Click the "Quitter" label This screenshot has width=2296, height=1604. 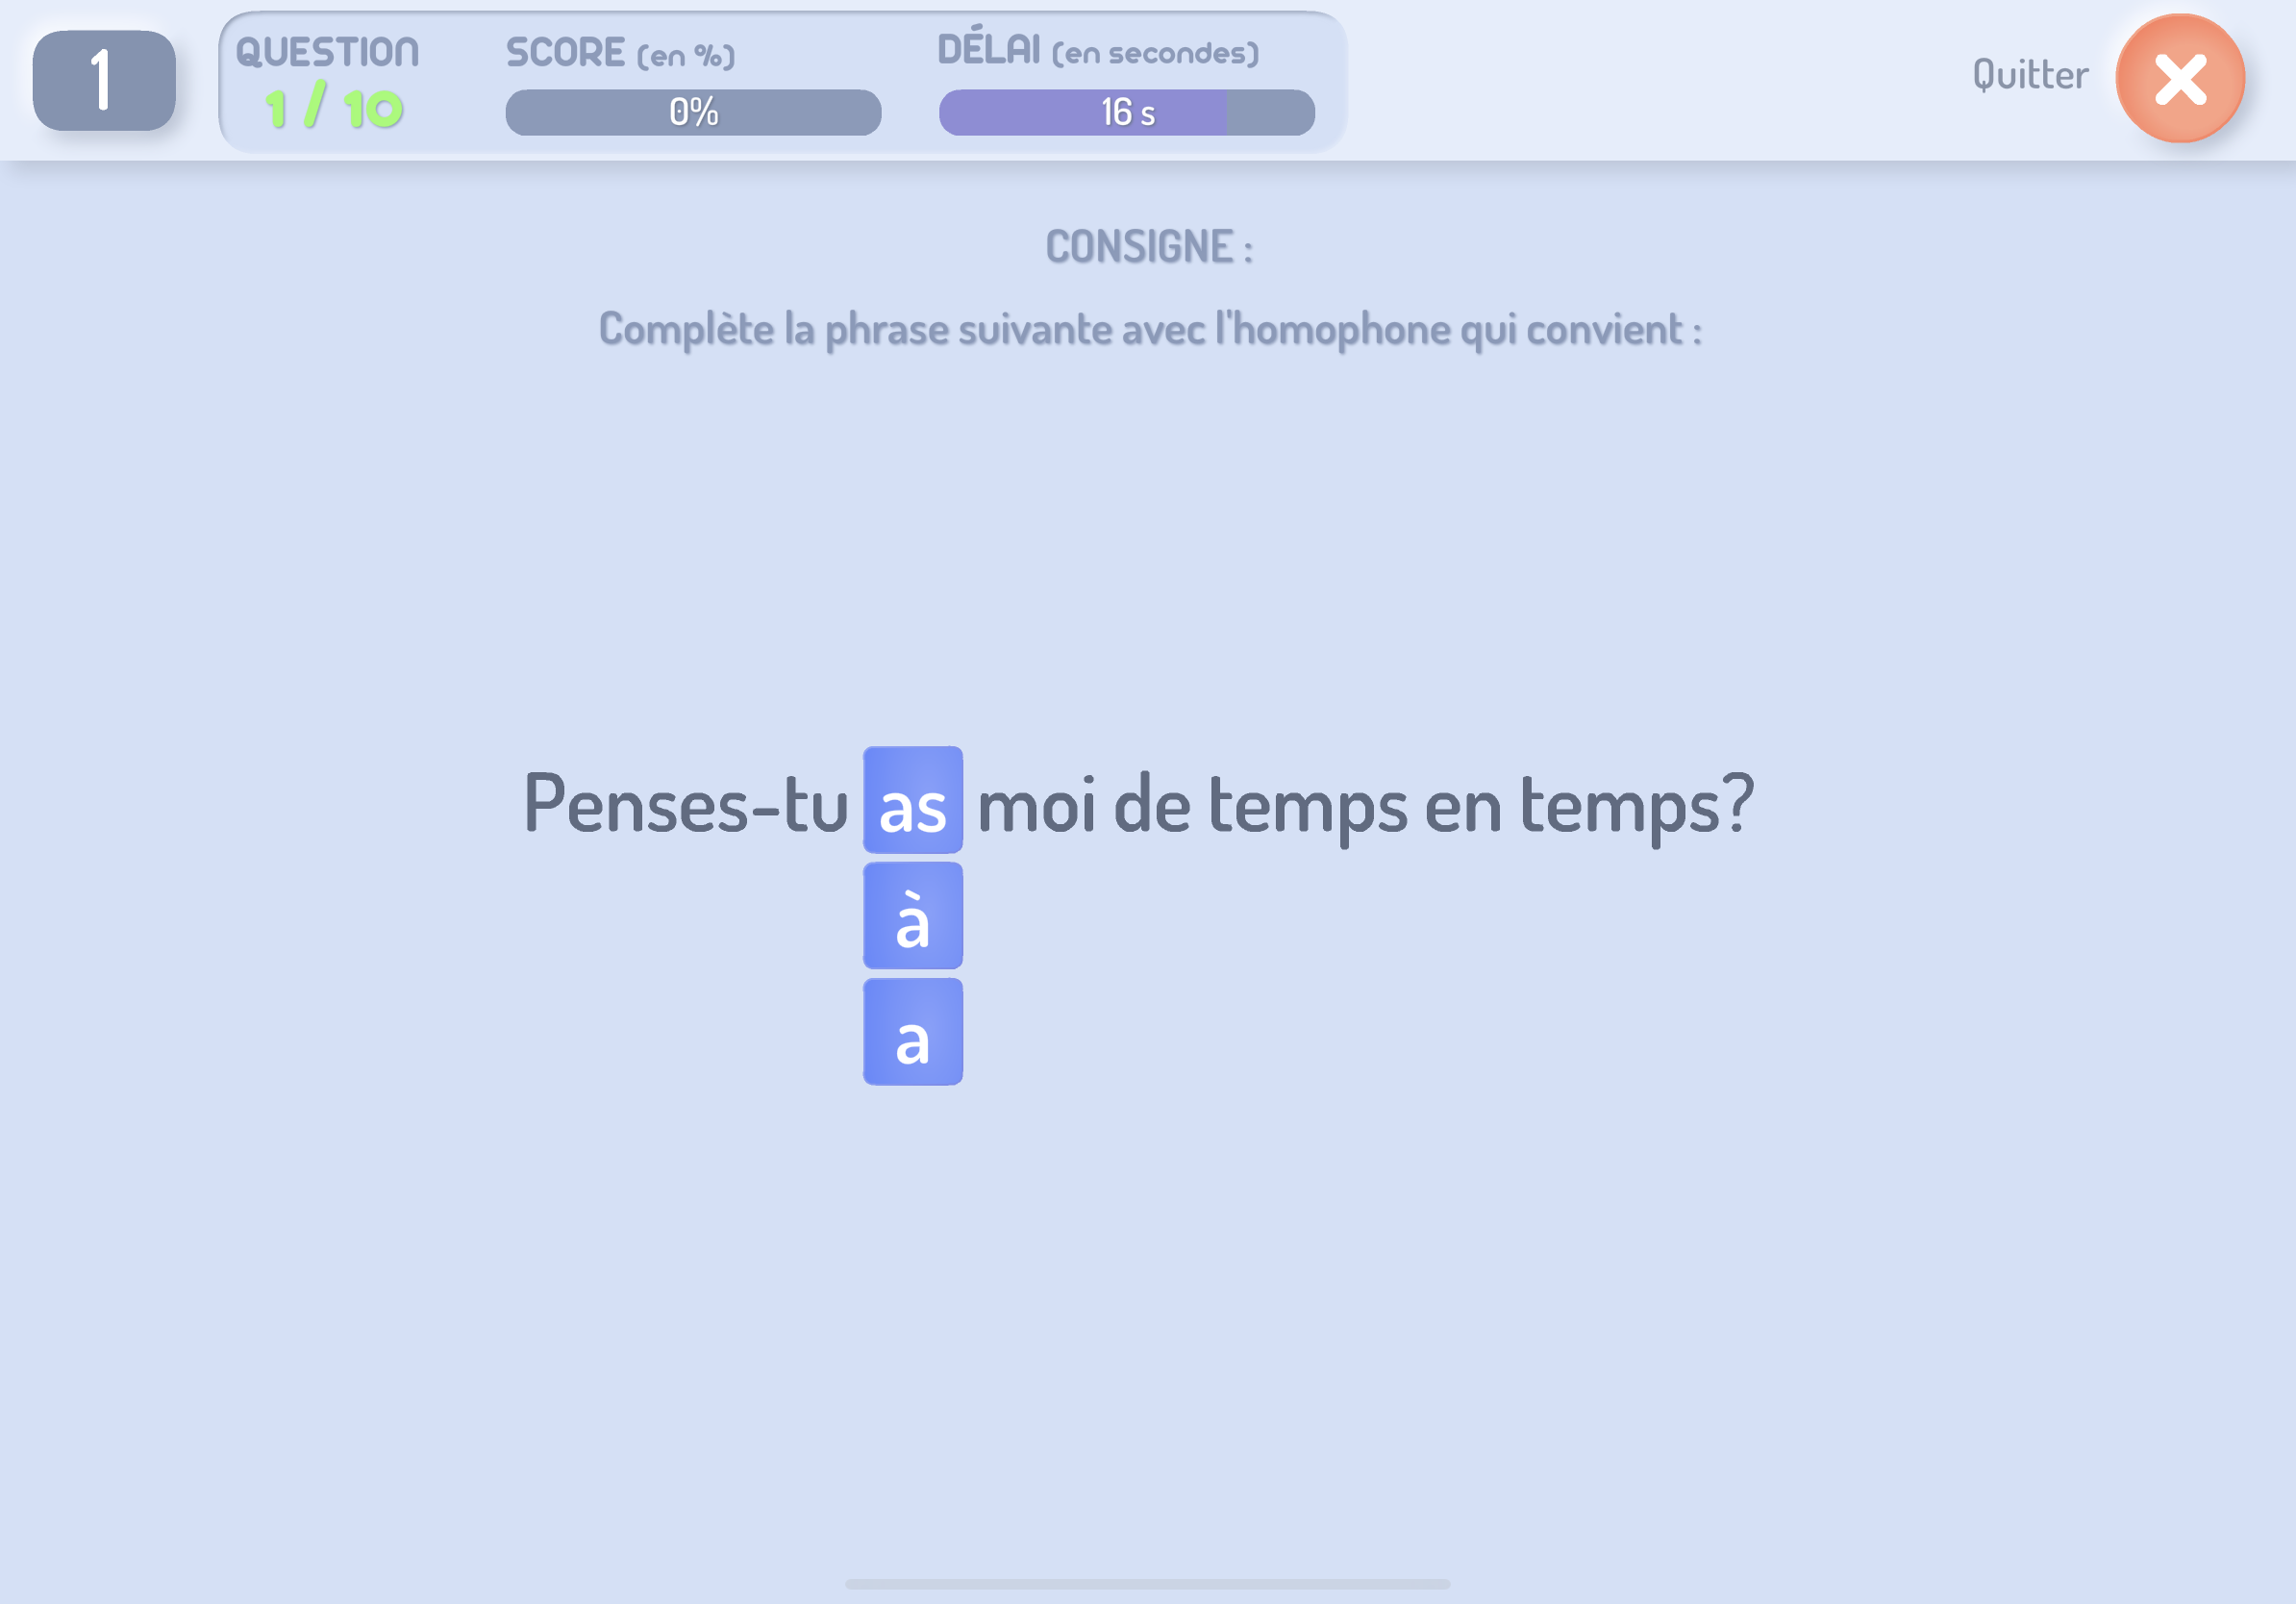[x=2029, y=75]
